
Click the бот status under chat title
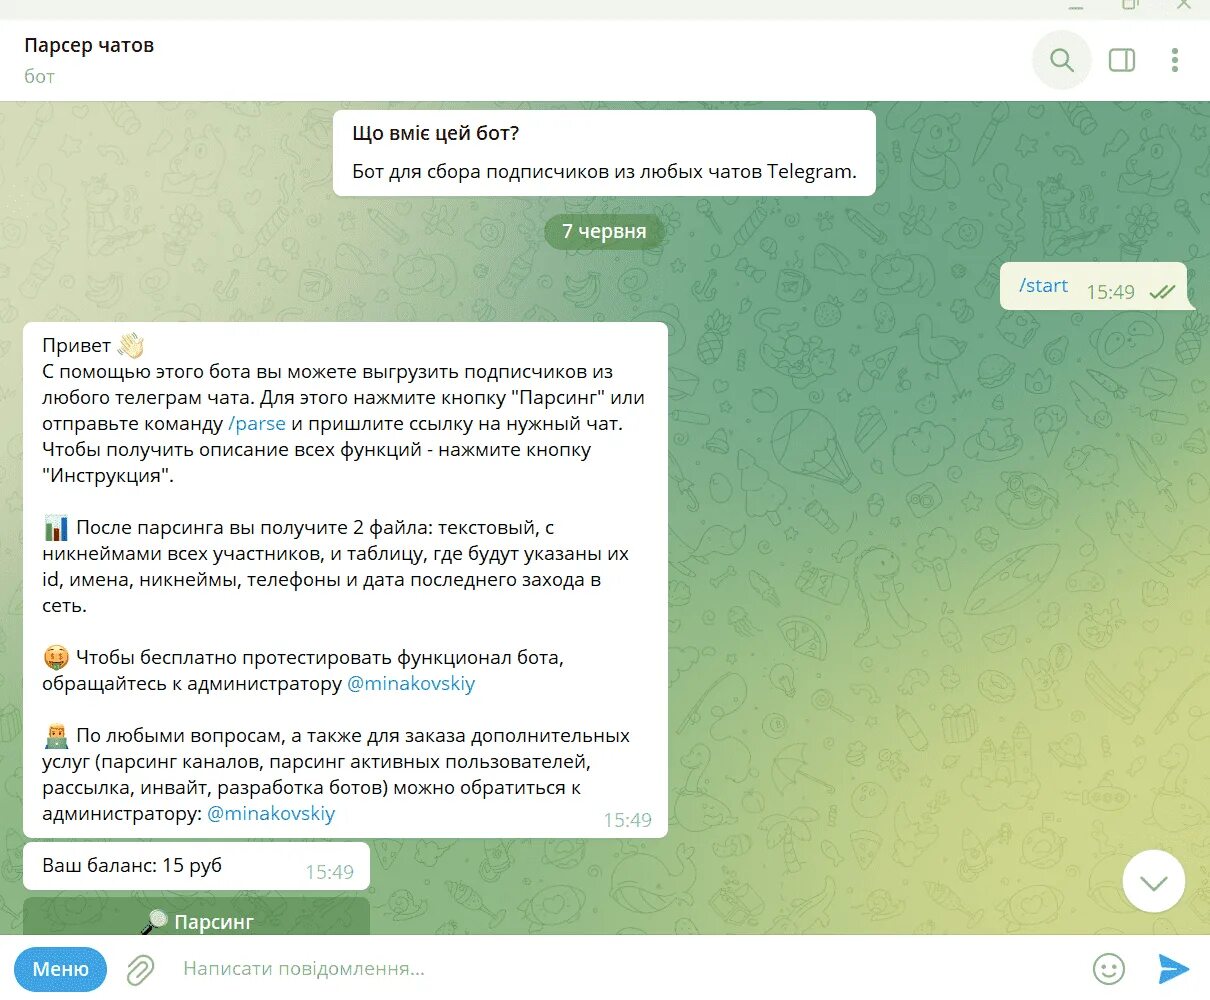39,76
